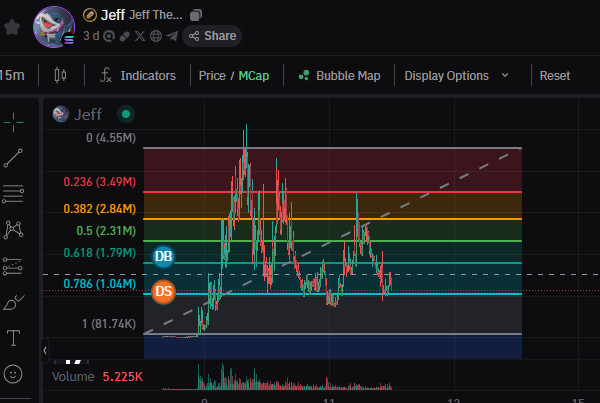
Task: Select the crosshair cursor tool
Action: [x=13, y=122]
